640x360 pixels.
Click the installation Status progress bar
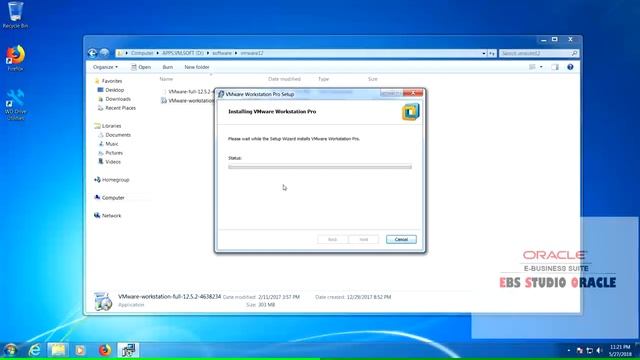tap(320, 167)
